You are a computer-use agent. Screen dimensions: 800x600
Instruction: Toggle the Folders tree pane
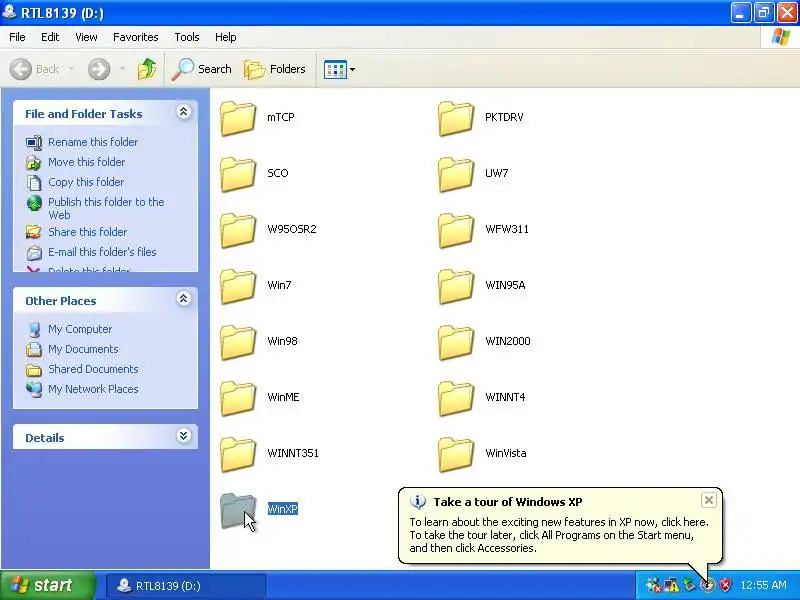coord(275,69)
